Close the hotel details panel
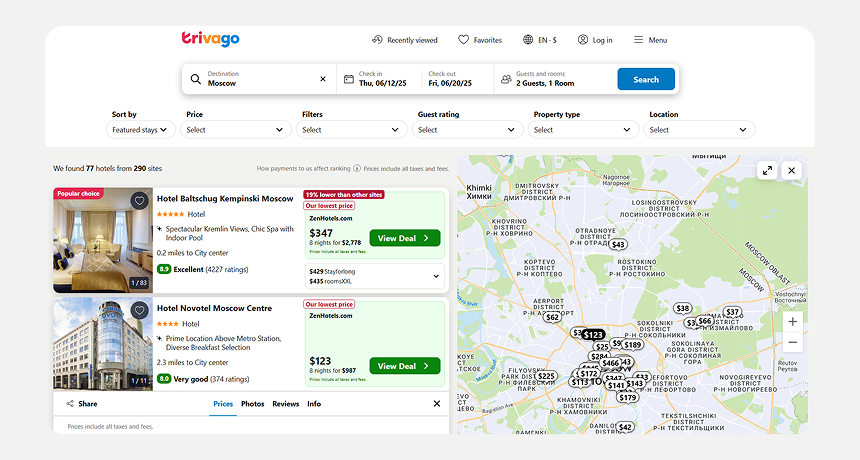Screen dimensions: 860x460 (x=437, y=404)
